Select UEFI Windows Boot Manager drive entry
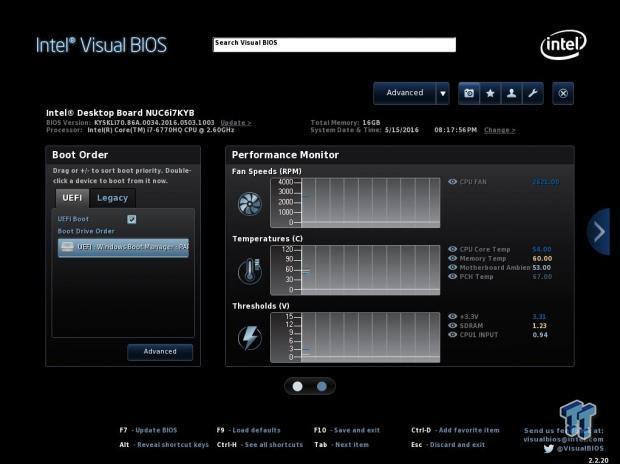Viewport: 620px width, 464px height. [123, 247]
